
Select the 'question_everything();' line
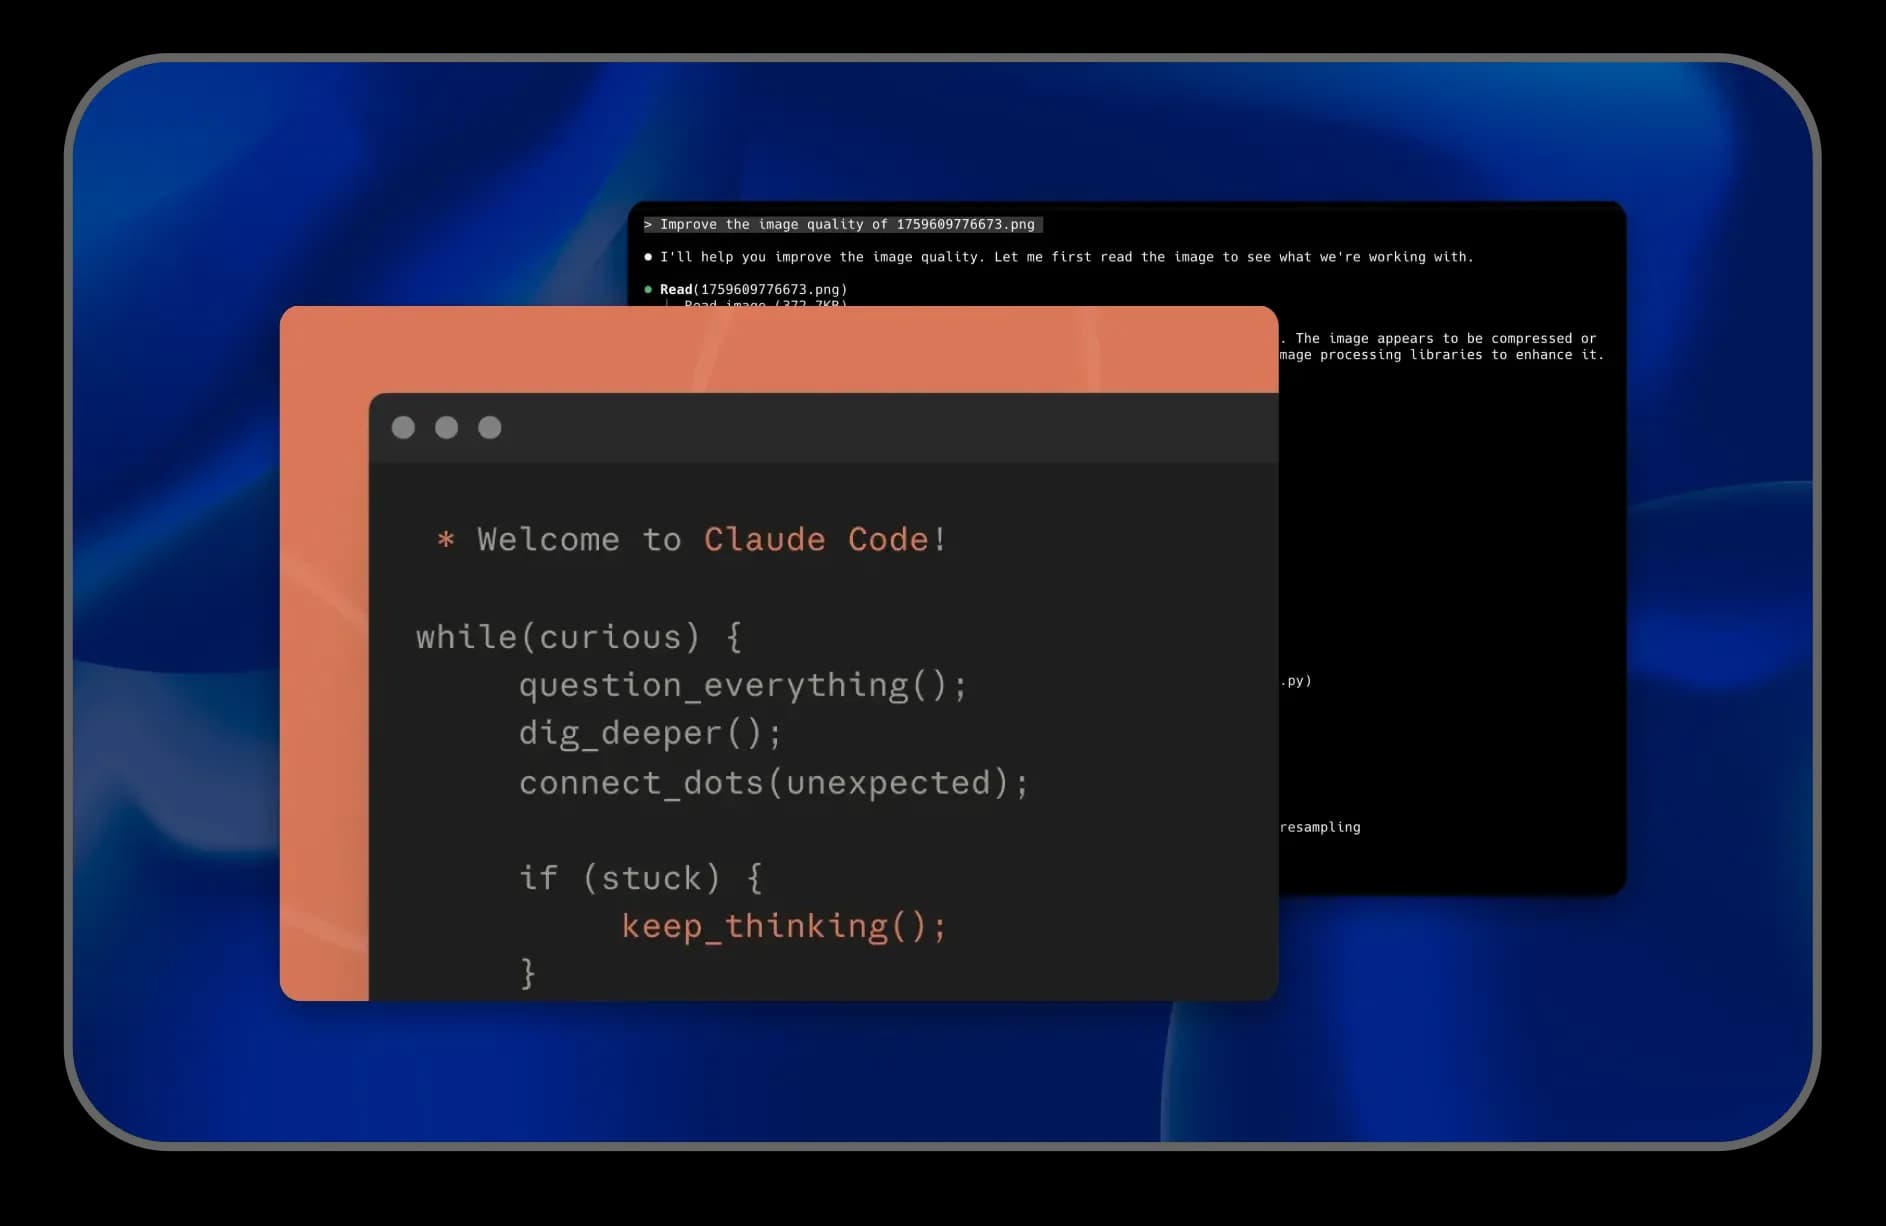point(743,685)
